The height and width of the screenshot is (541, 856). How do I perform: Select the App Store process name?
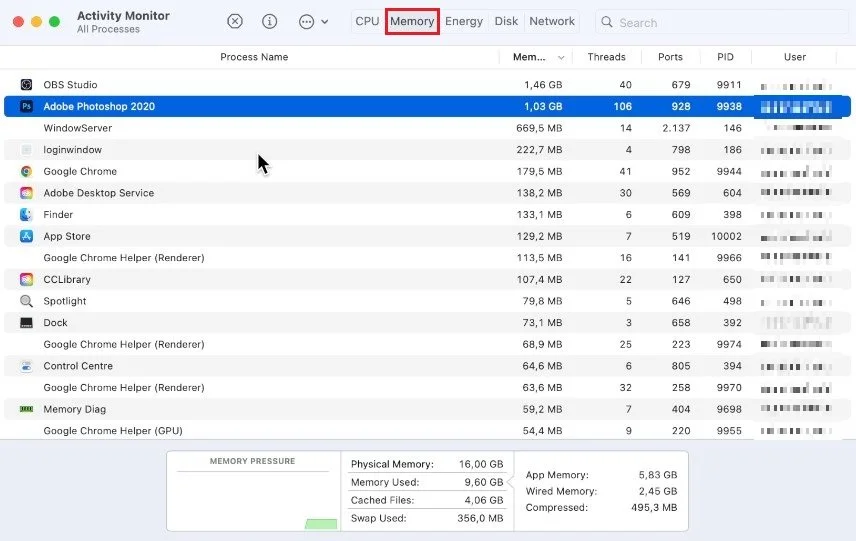point(67,236)
